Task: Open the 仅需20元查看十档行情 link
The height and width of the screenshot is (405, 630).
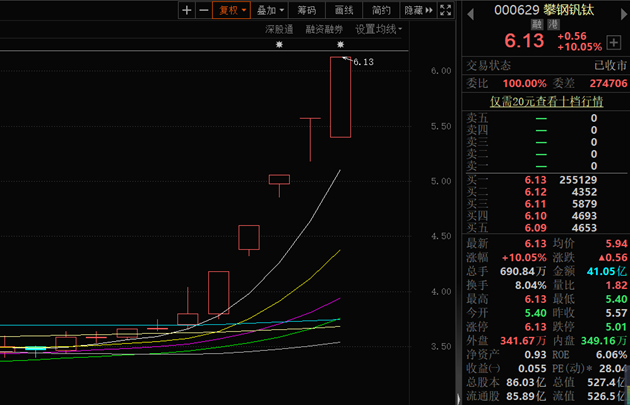Action: 545,101
